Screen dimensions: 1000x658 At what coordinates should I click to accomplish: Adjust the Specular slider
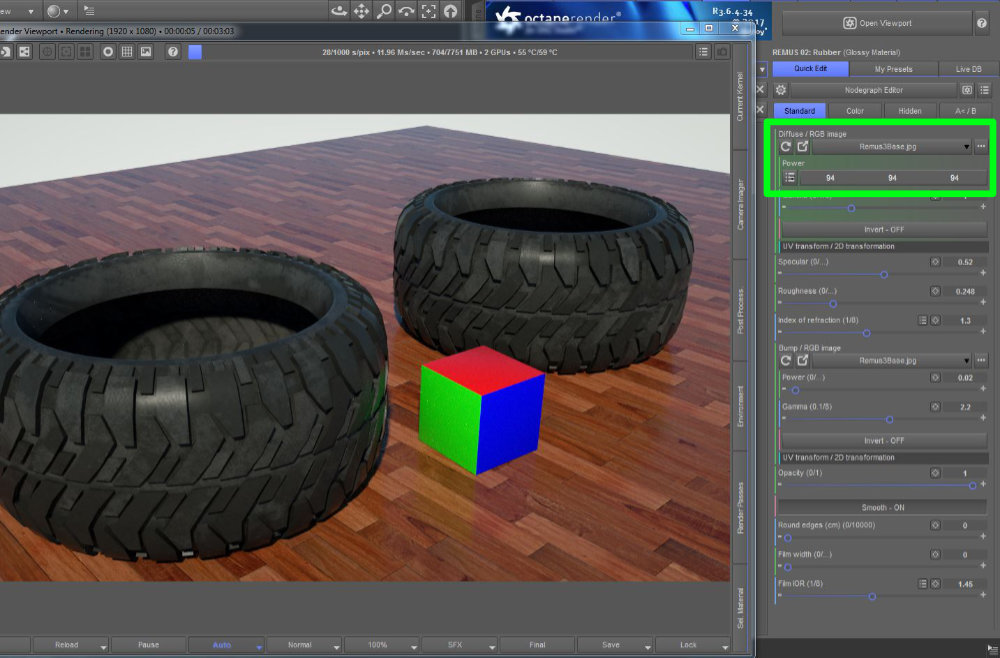click(883, 274)
